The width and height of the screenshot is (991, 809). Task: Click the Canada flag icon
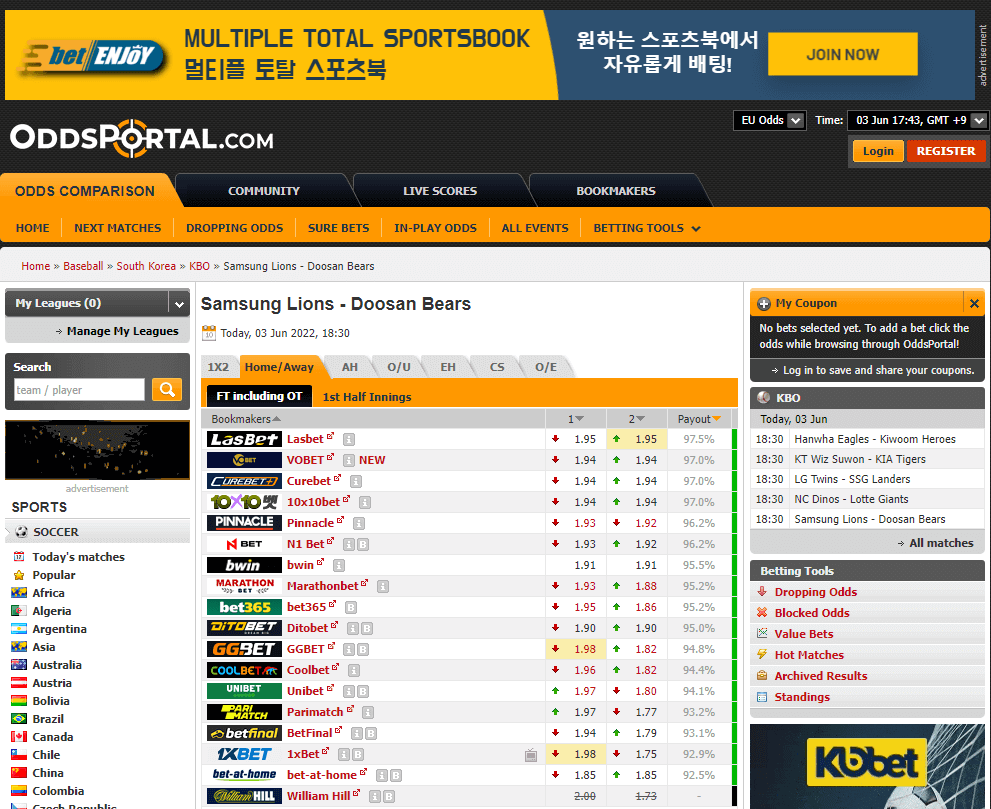click(19, 737)
